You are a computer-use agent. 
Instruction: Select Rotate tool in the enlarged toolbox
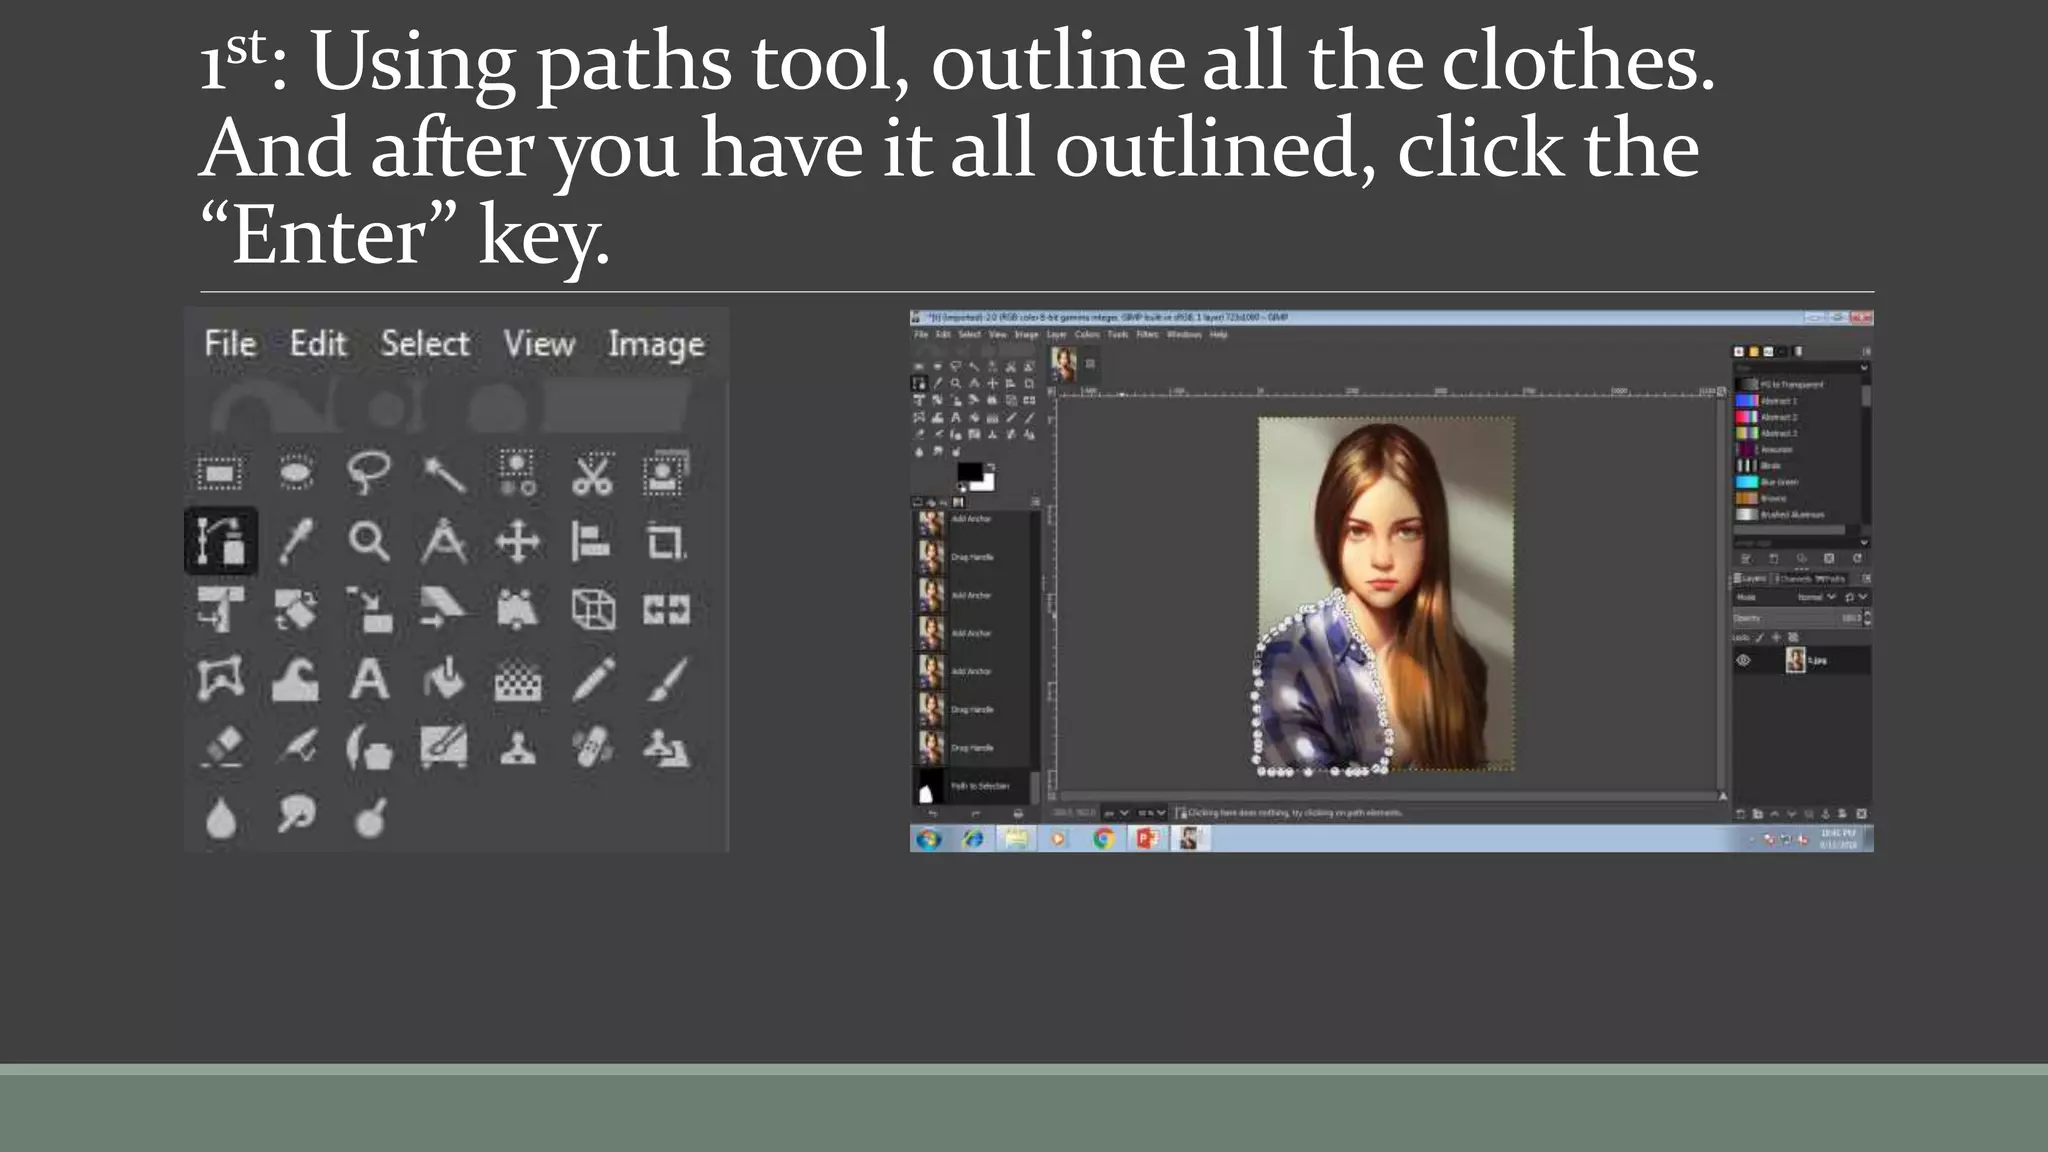coord(296,609)
